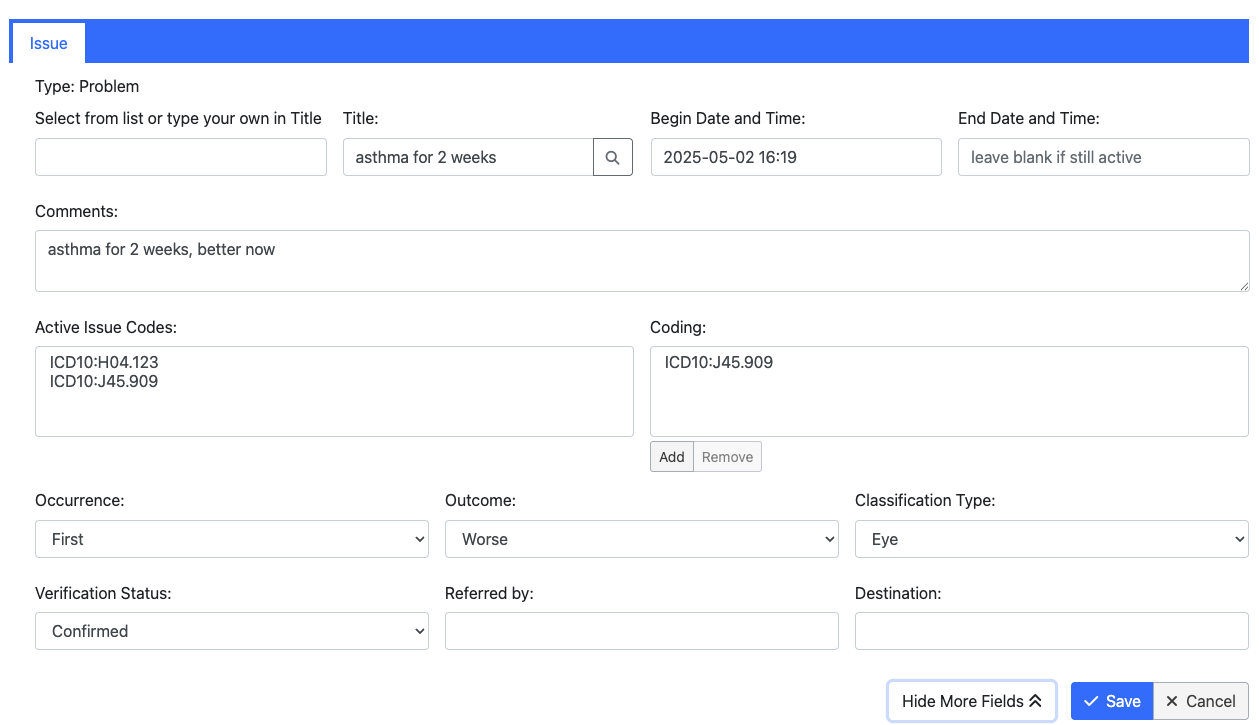Image resolution: width=1259 pixels, height=725 pixels.
Task: Open the Classification Type dropdown
Action: pyautogui.click(x=1052, y=539)
